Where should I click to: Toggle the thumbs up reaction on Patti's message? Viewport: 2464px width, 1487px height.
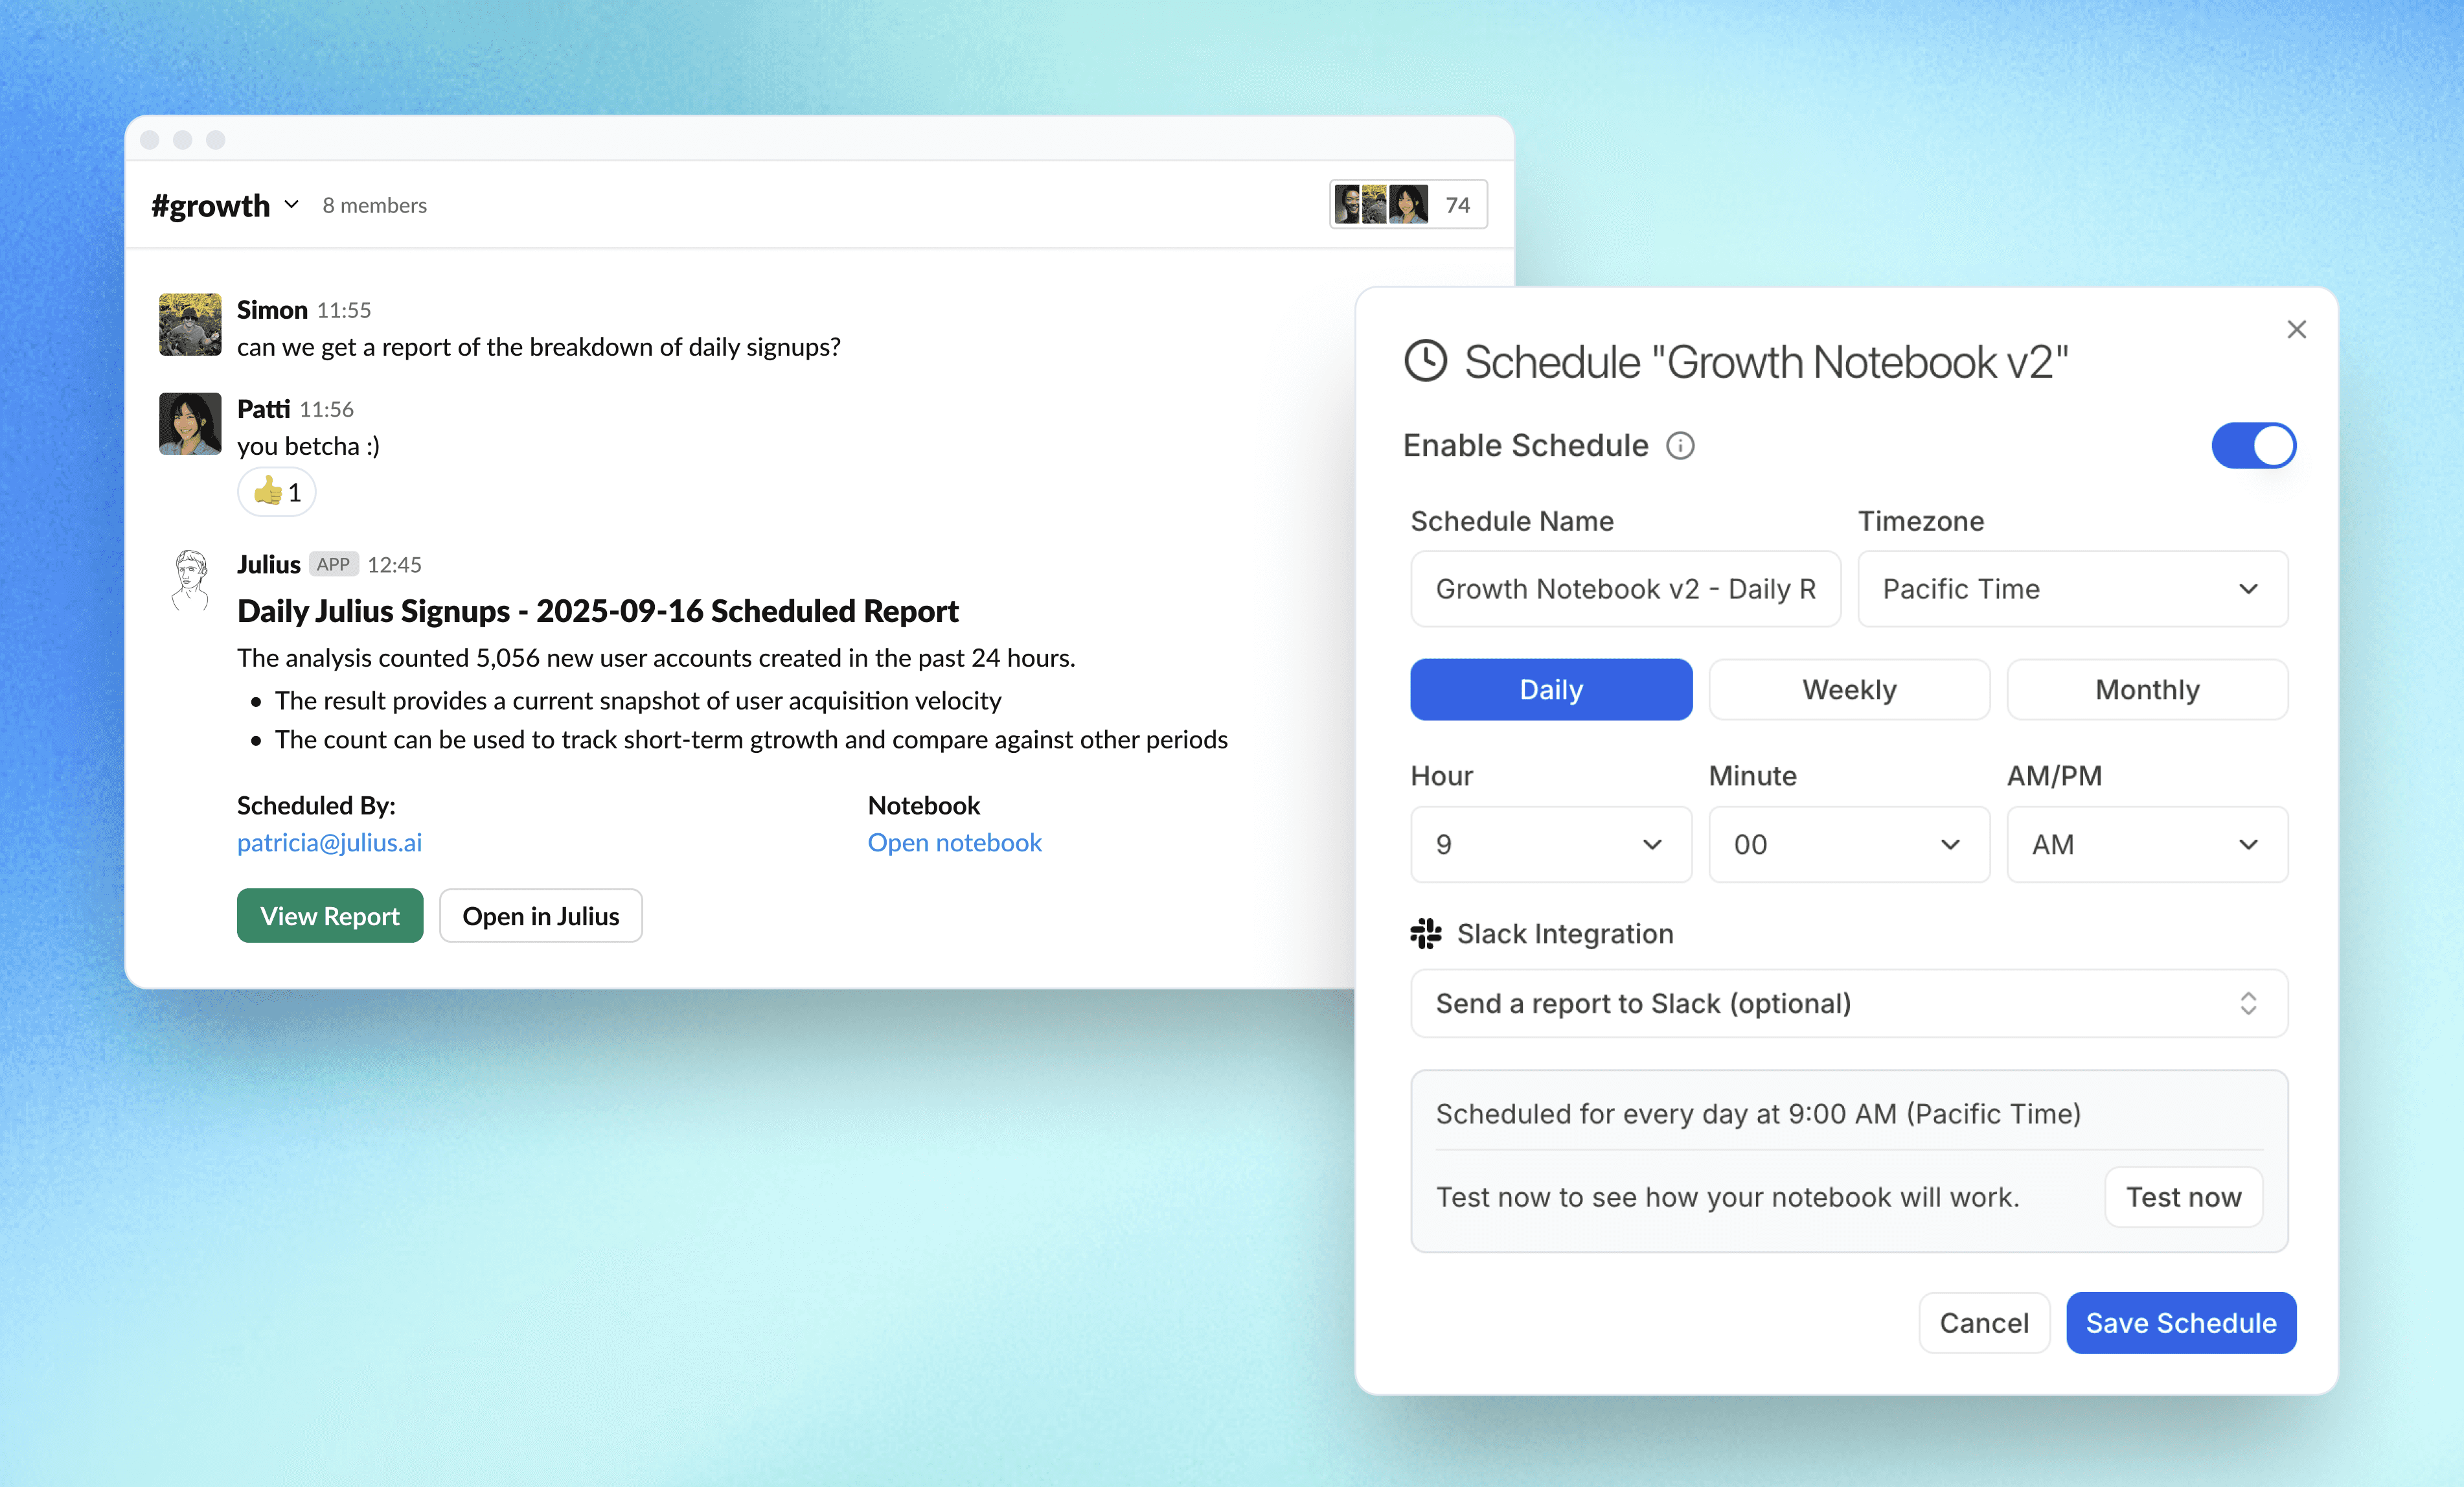pos(277,492)
